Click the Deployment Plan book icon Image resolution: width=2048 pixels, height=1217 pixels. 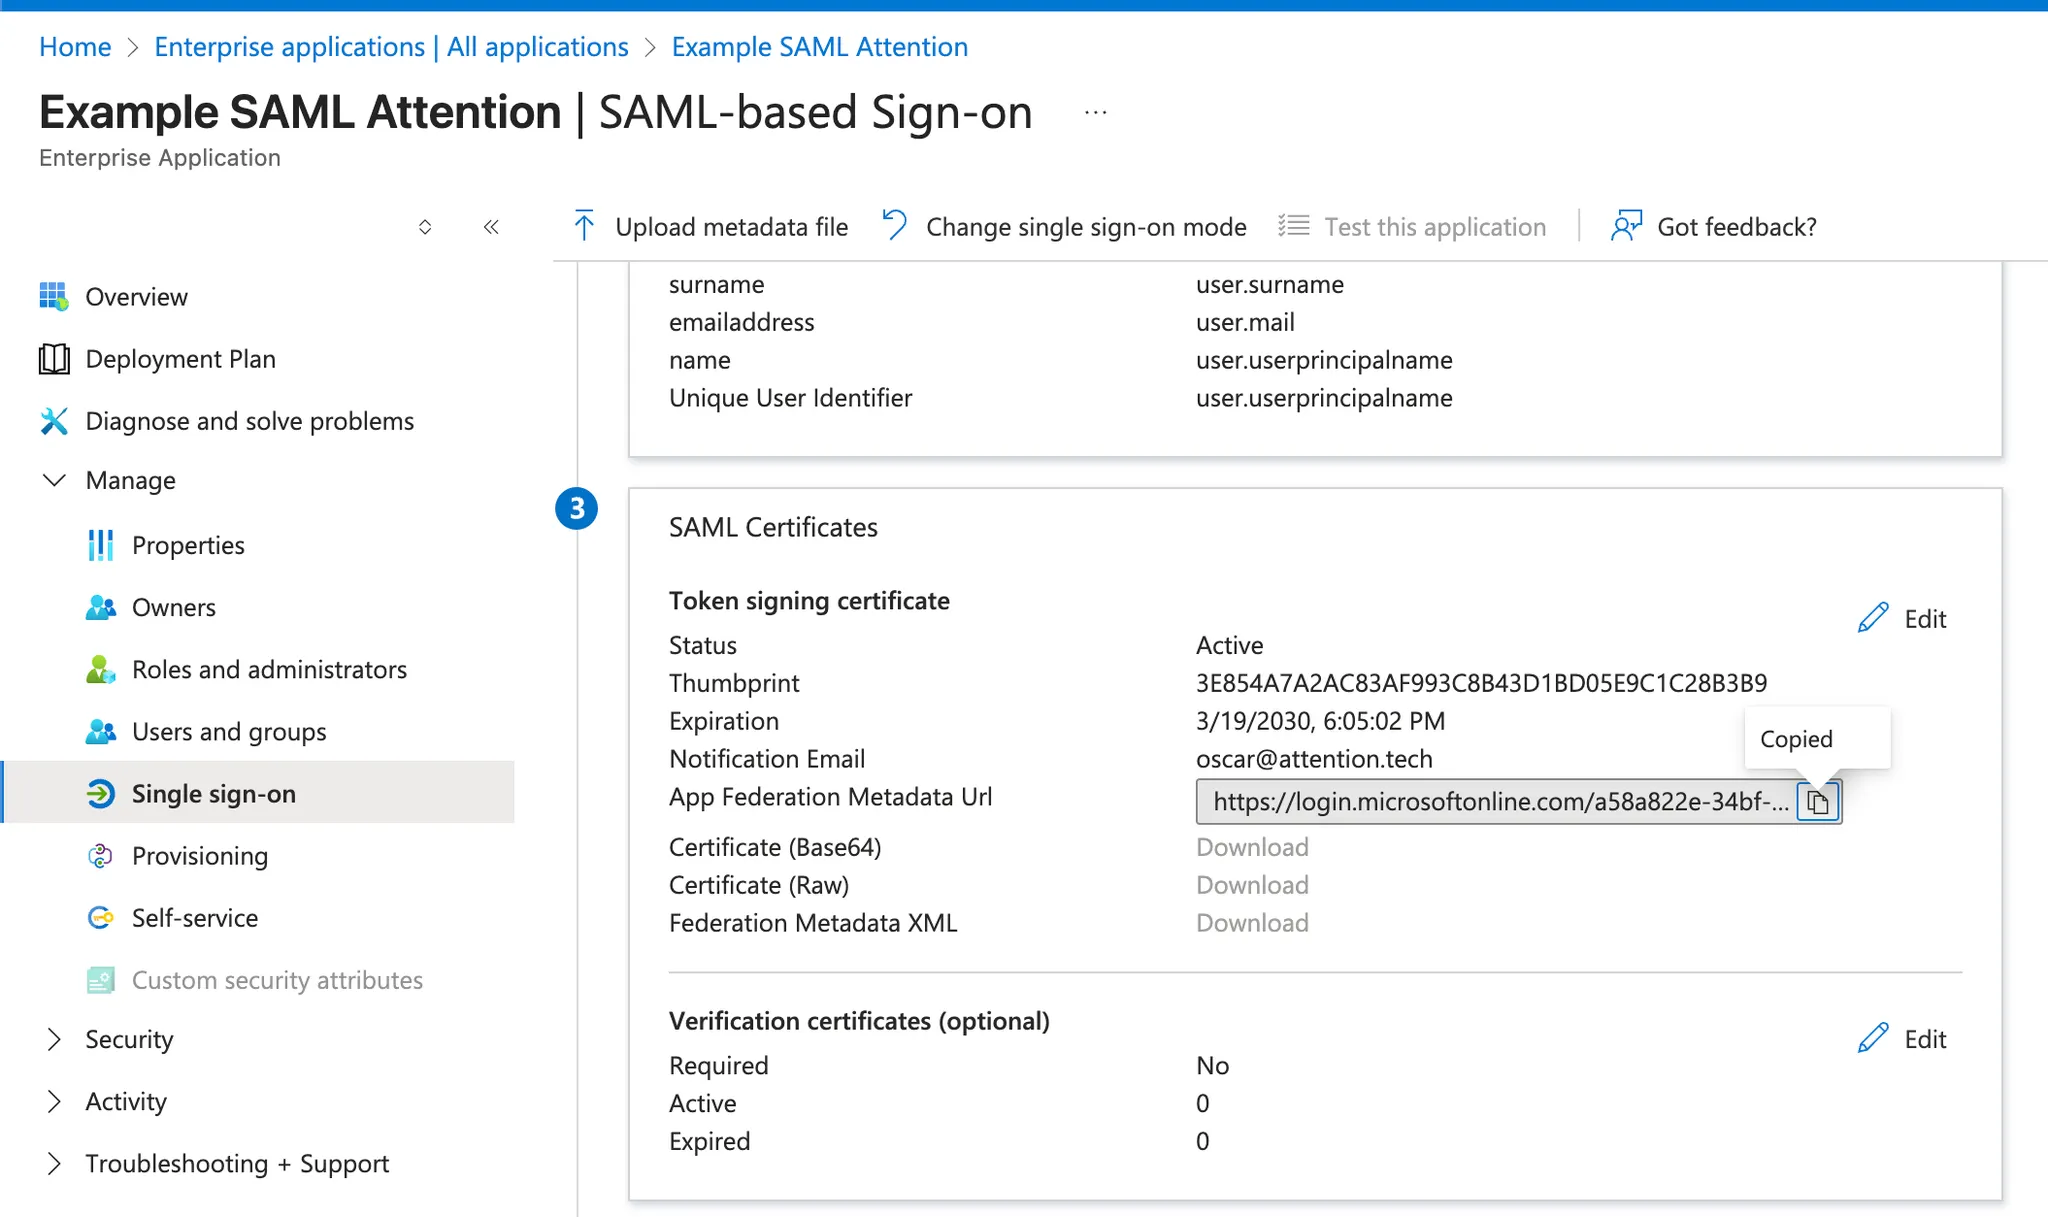coord(54,359)
